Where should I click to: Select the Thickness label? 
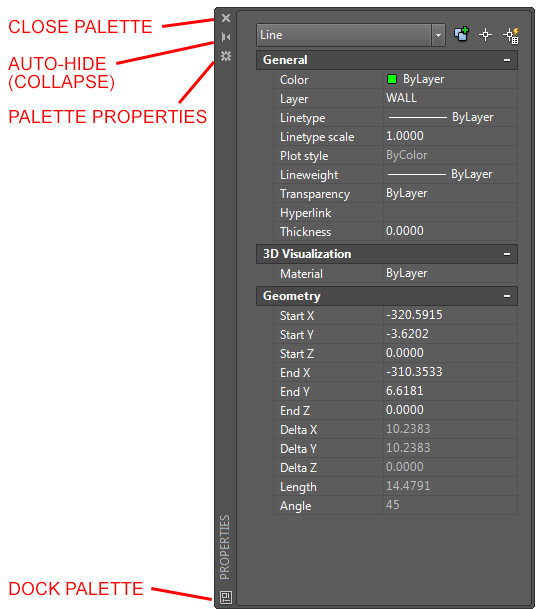tap(306, 232)
